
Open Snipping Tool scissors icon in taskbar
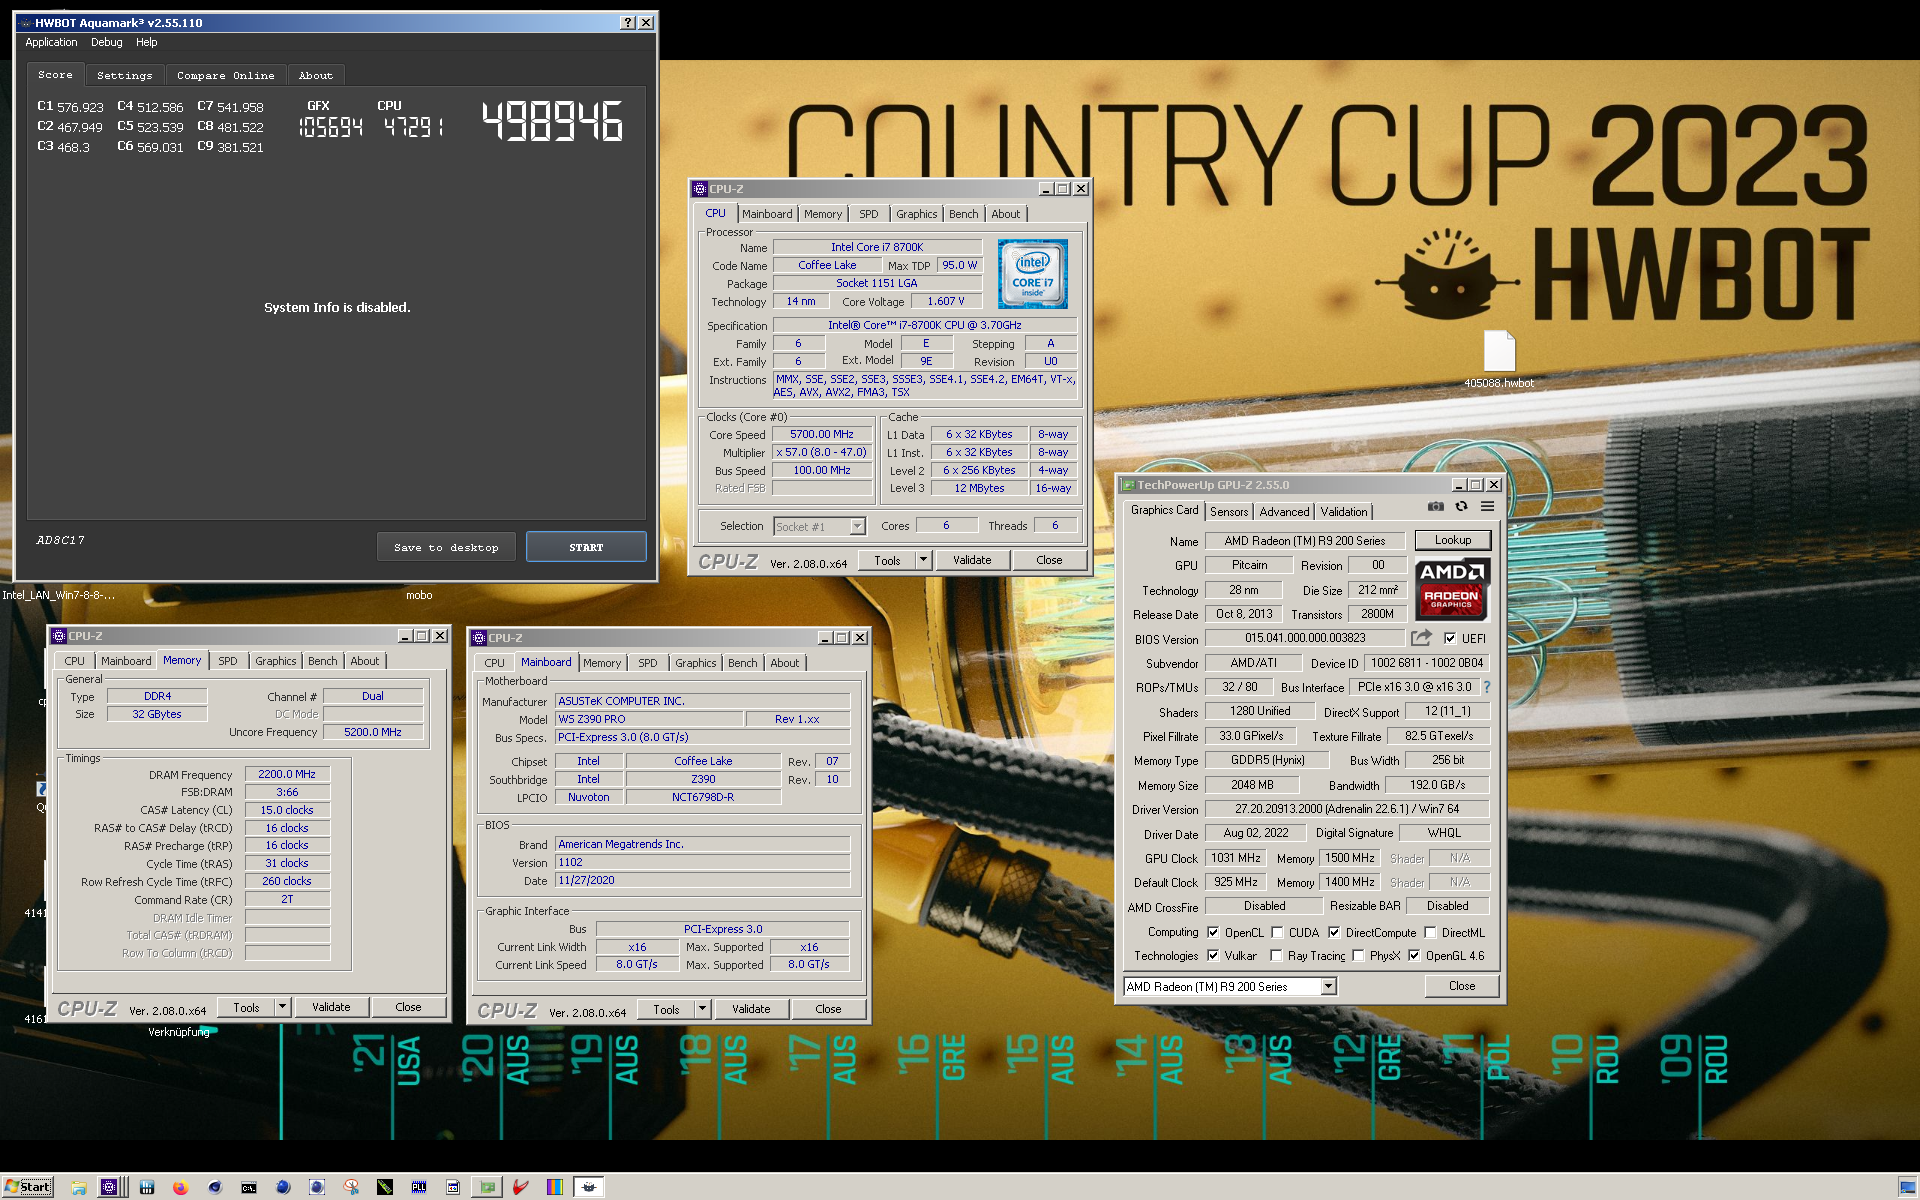(351, 1187)
